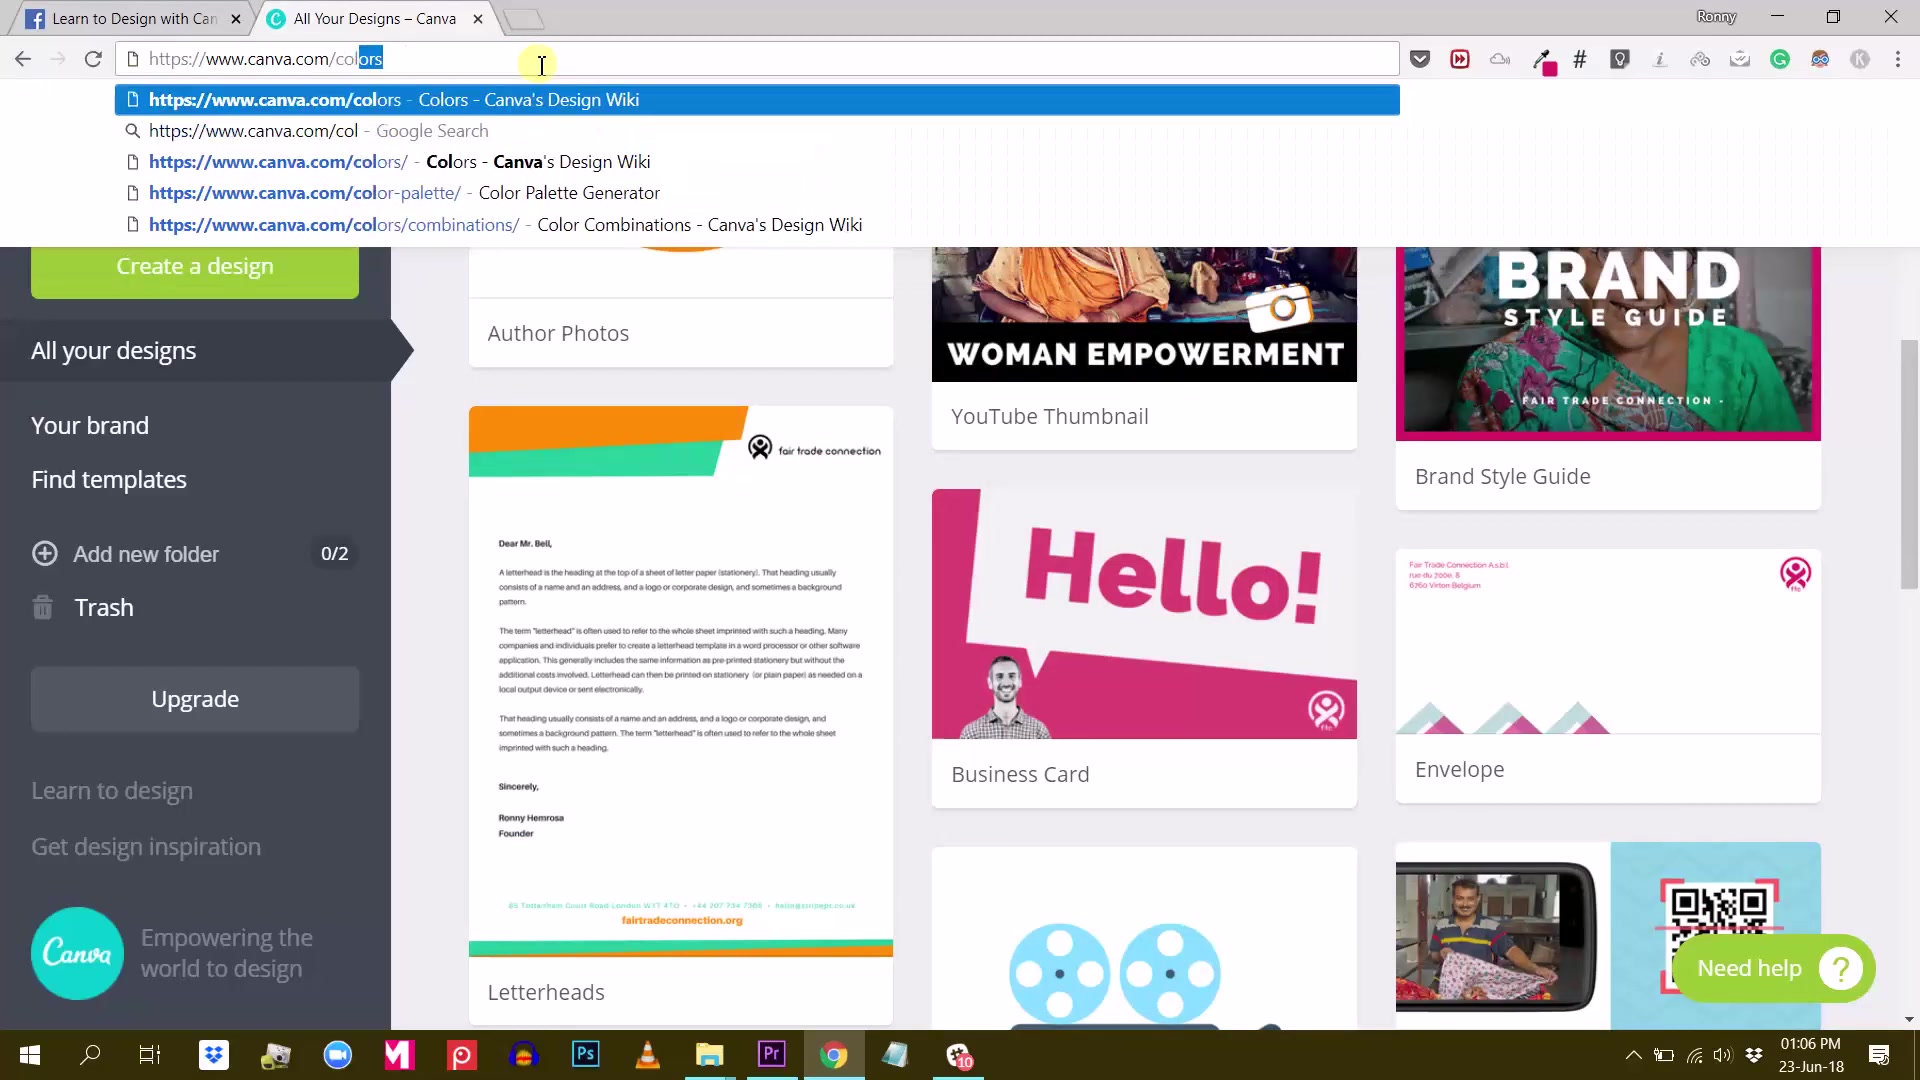The width and height of the screenshot is (1920, 1080).
Task: Click the Need help button
Action: tap(1773, 968)
